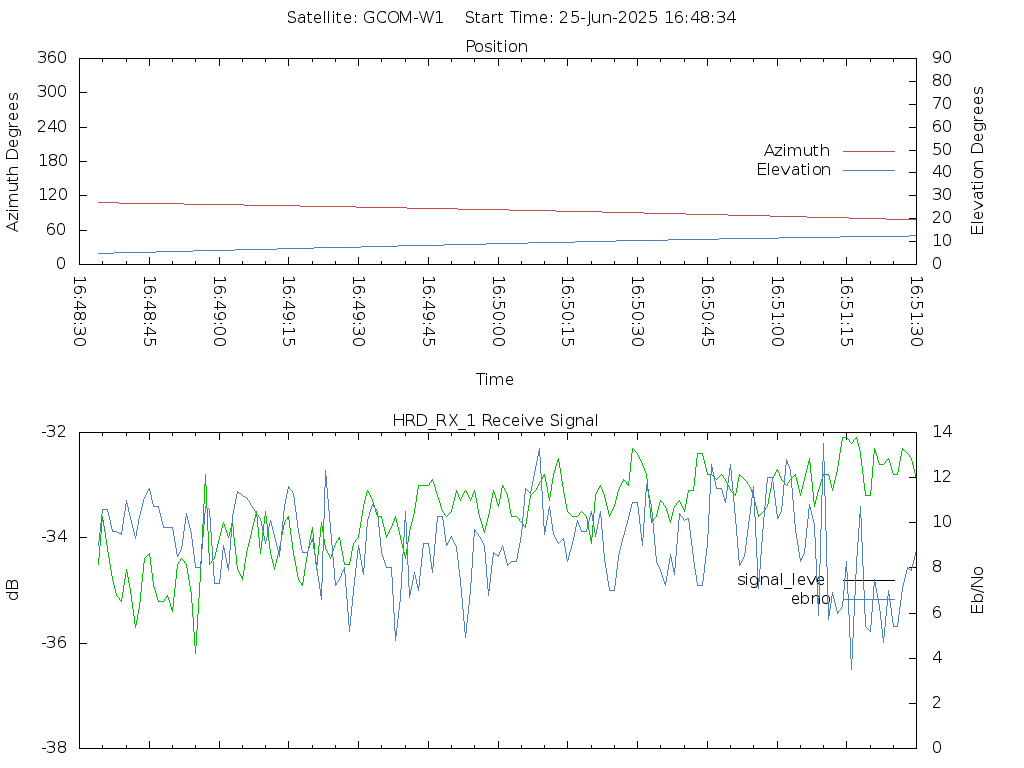This screenshot has width=1024, height=768.
Task: Select the '16:50:30' time tick label
Action: click(x=637, y=312)
